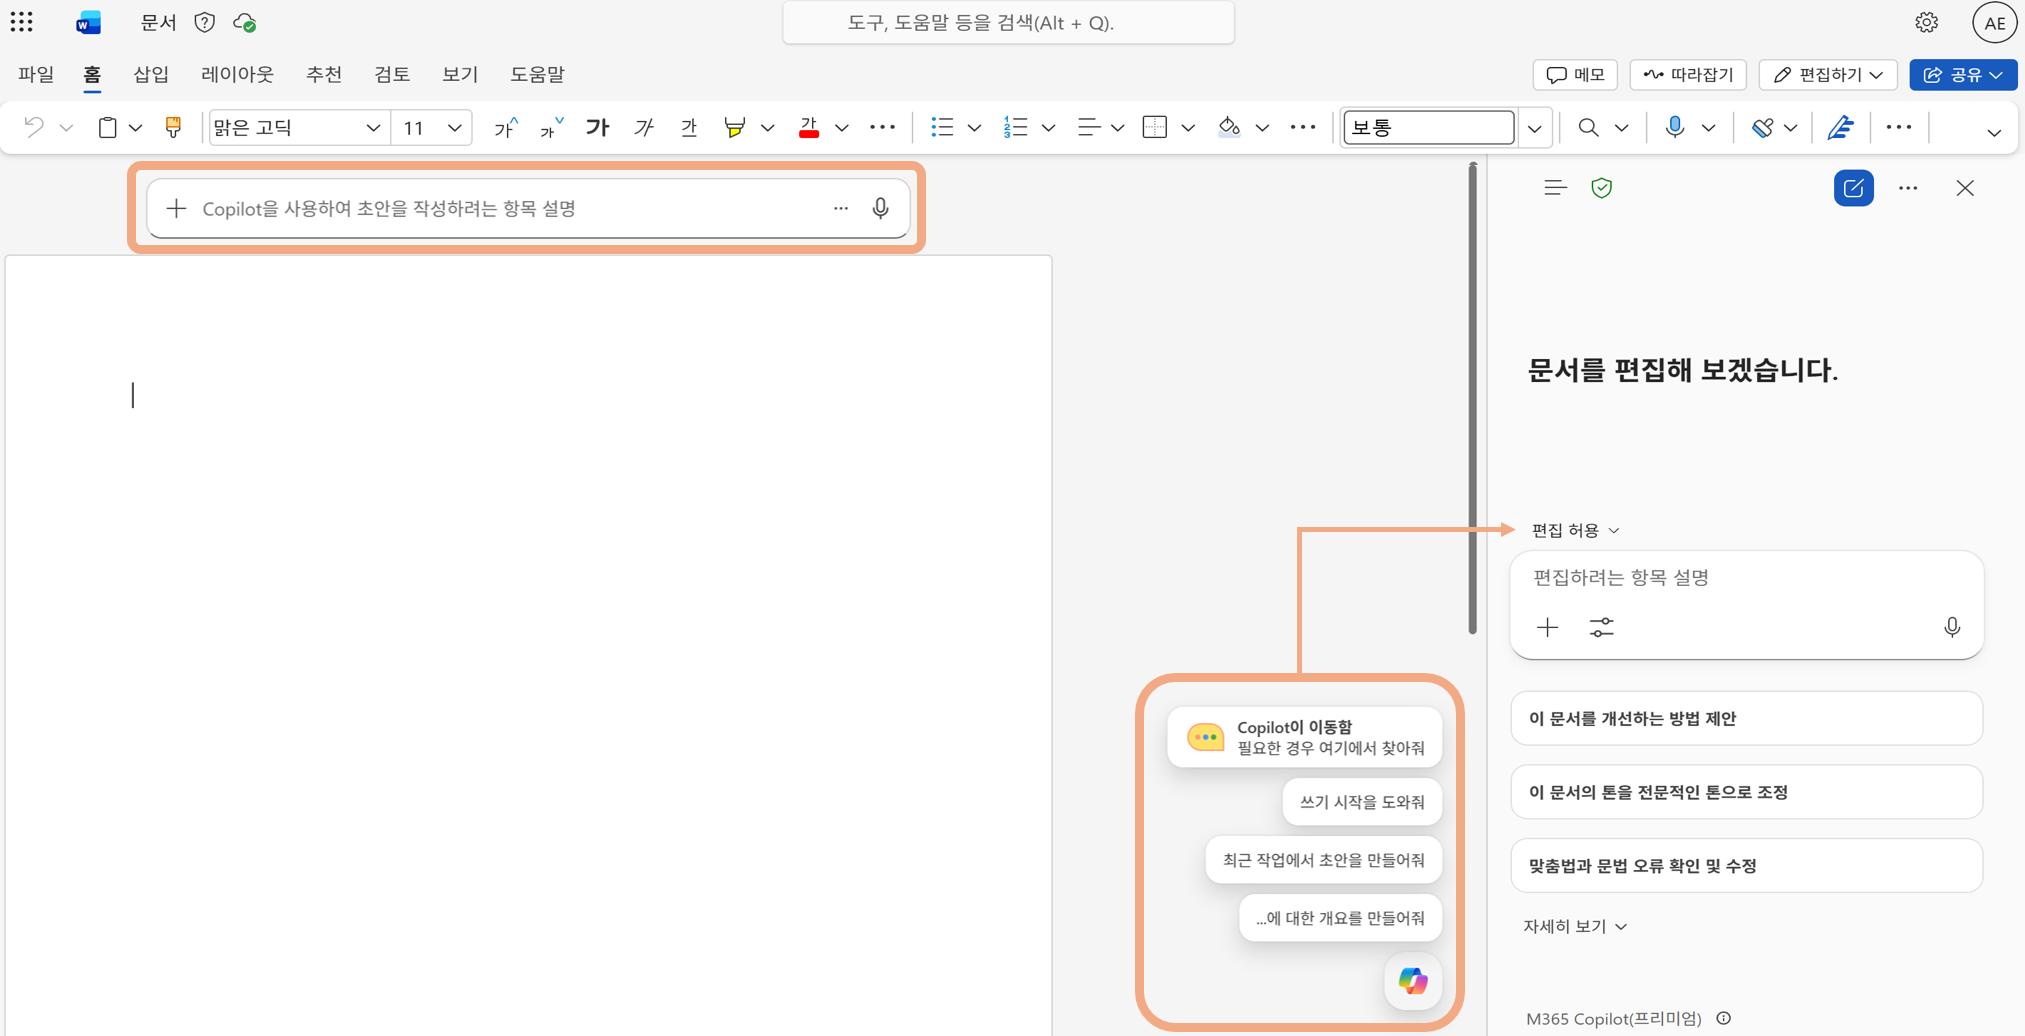Screen dimensions: 2025x1036
Task: Open the app launcher waffle icon
Action: pyautogui.click(x=22, y=22)
